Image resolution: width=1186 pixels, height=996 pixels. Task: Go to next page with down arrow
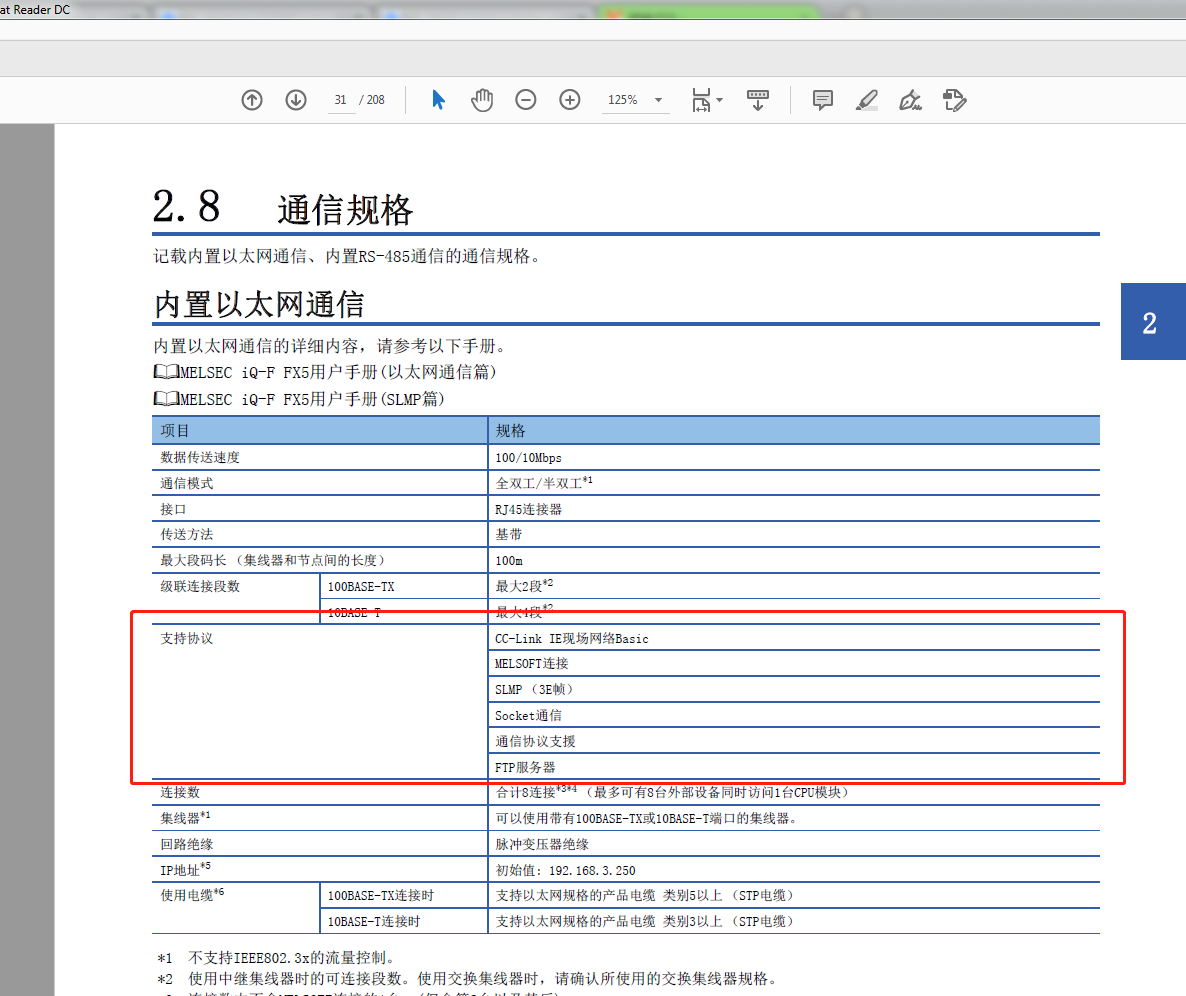pos(296,100)
